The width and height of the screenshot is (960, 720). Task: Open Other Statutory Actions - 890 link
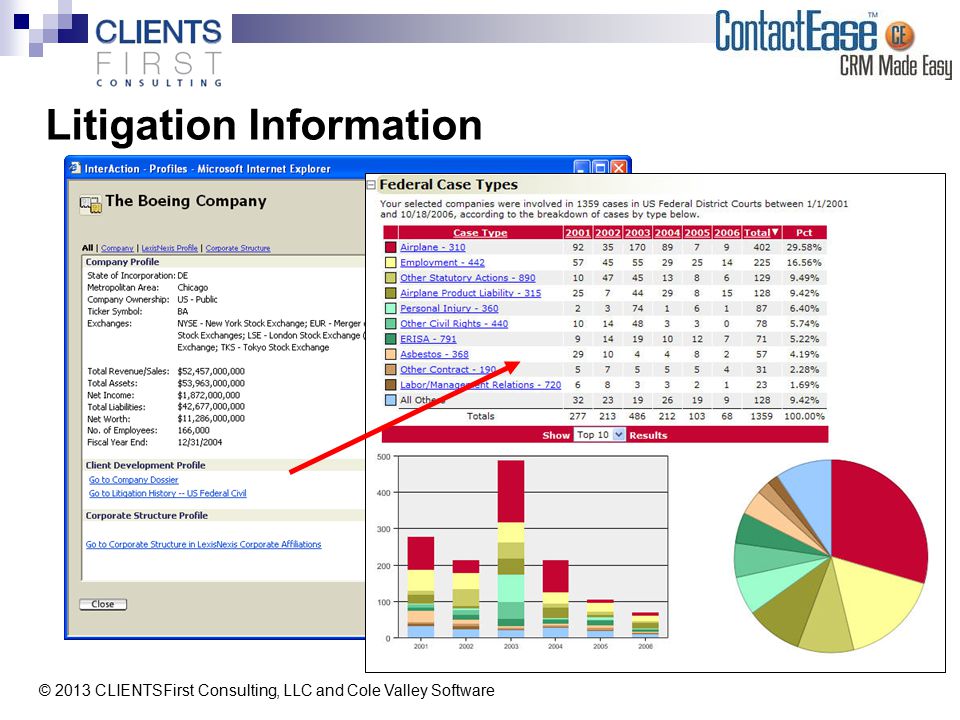(x=468, y=278)
